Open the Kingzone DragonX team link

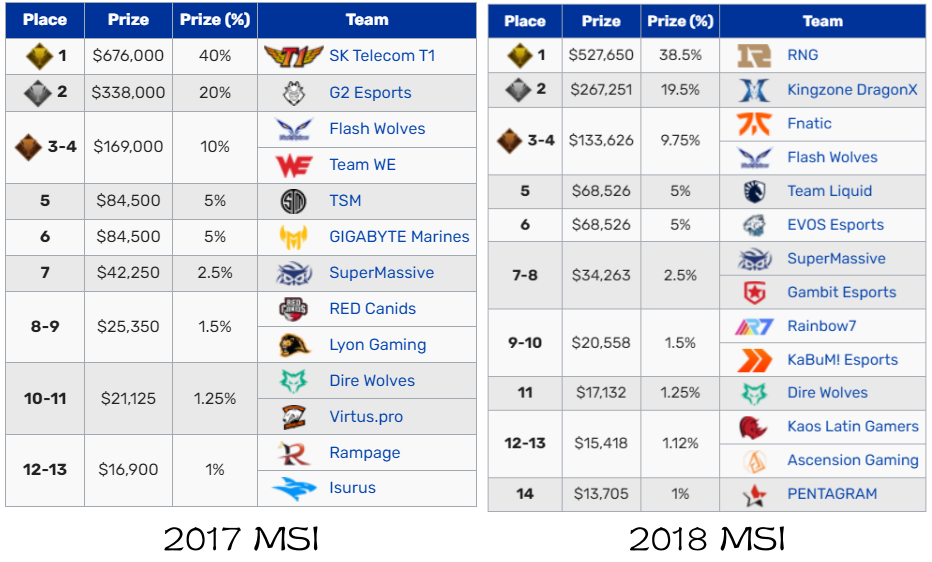point(852,90)
